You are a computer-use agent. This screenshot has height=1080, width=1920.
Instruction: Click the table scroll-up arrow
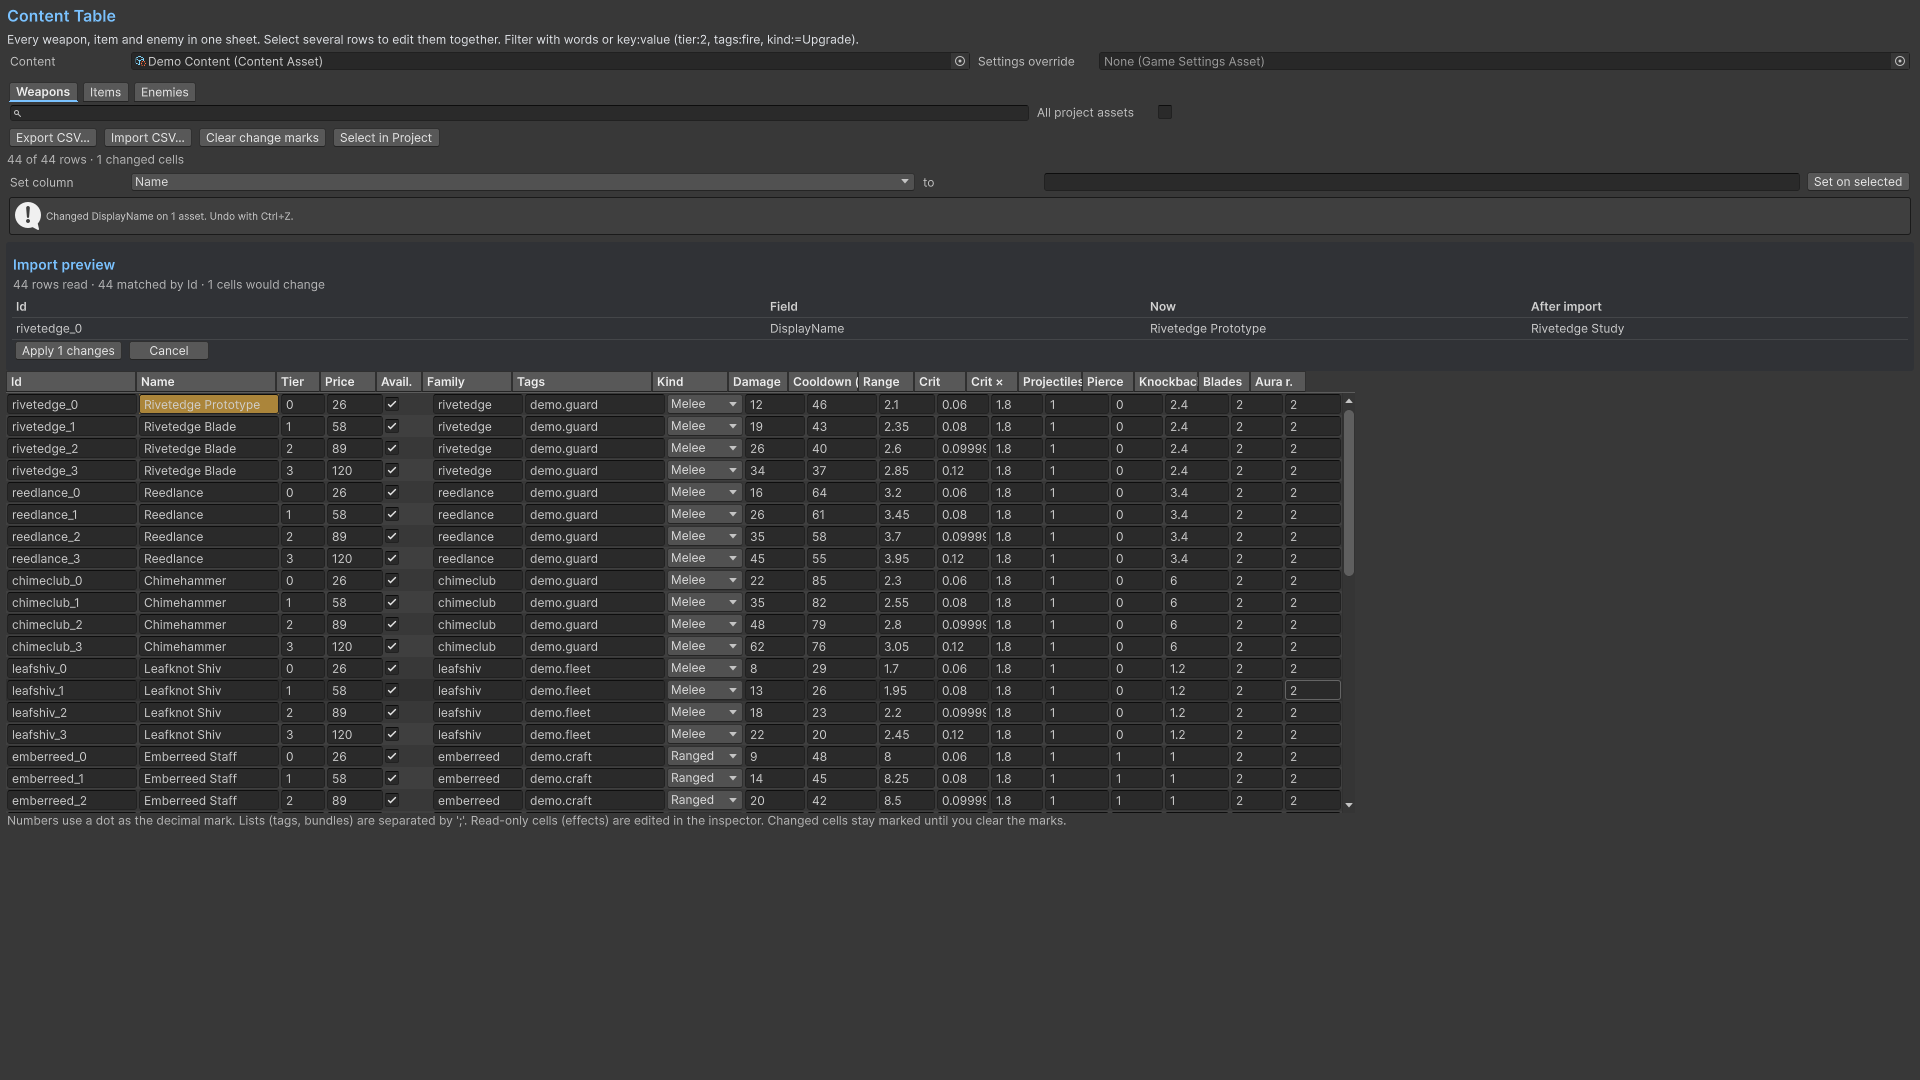tap(1349, 401)
